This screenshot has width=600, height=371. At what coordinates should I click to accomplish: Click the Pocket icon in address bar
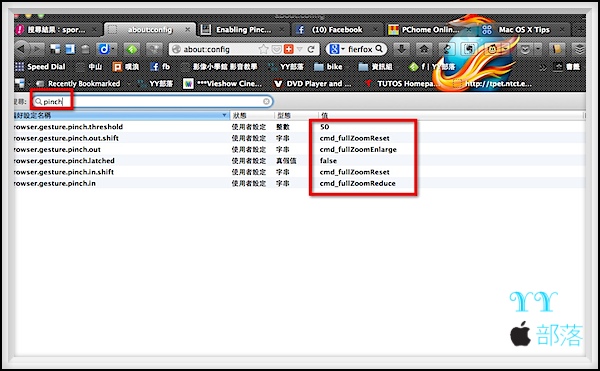(276, 49)
